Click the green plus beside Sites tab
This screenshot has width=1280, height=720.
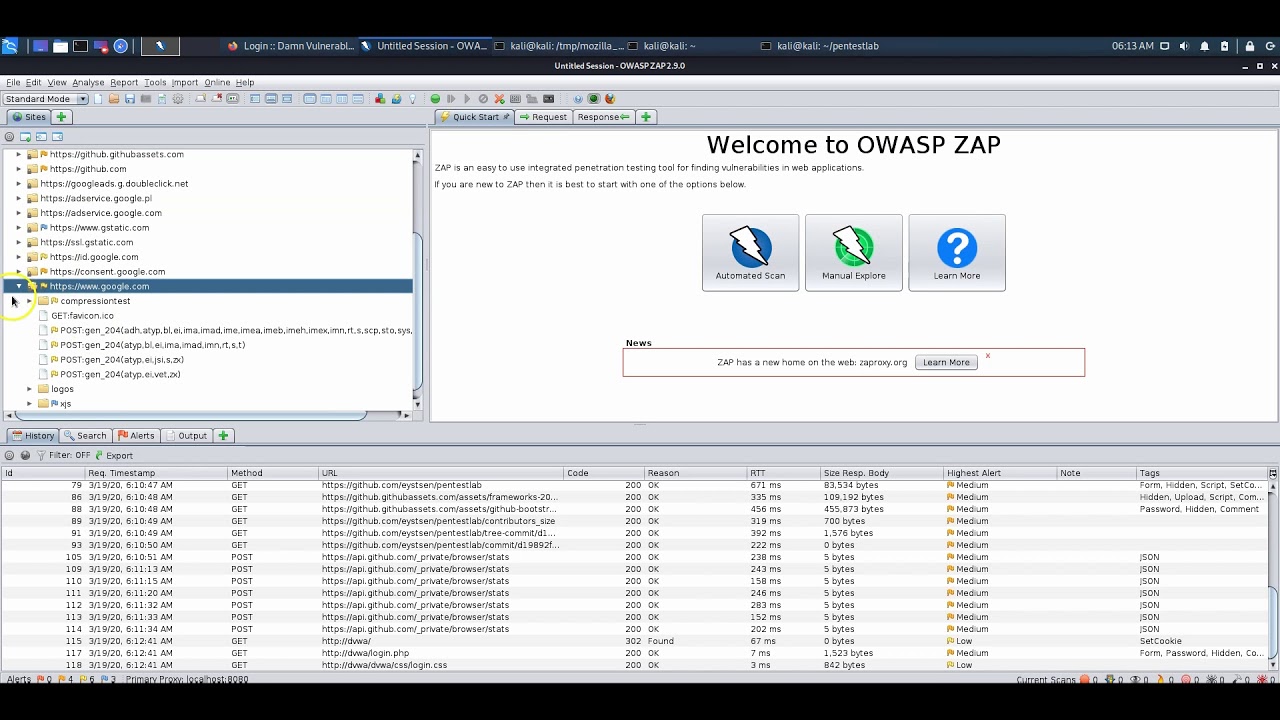pos(61,117)
